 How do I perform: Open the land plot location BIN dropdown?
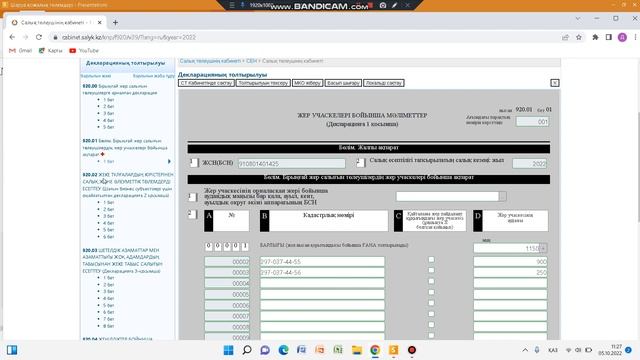[x=502, y=196]
